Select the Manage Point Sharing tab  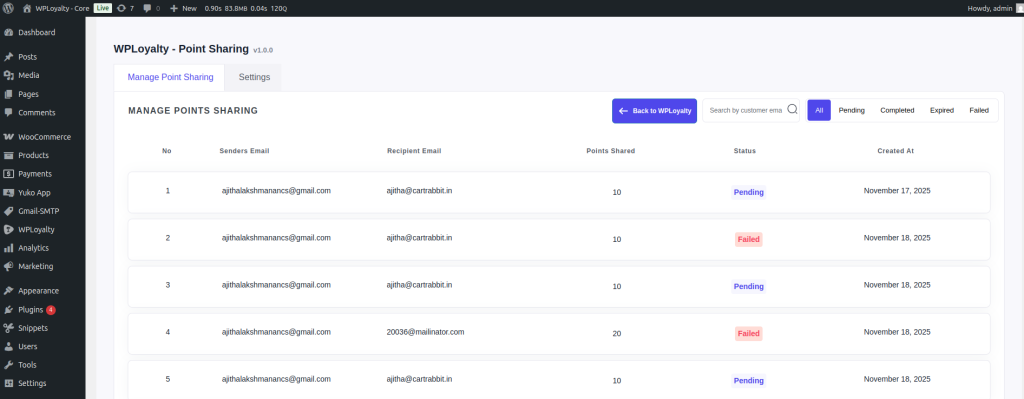tap(170, 77)
